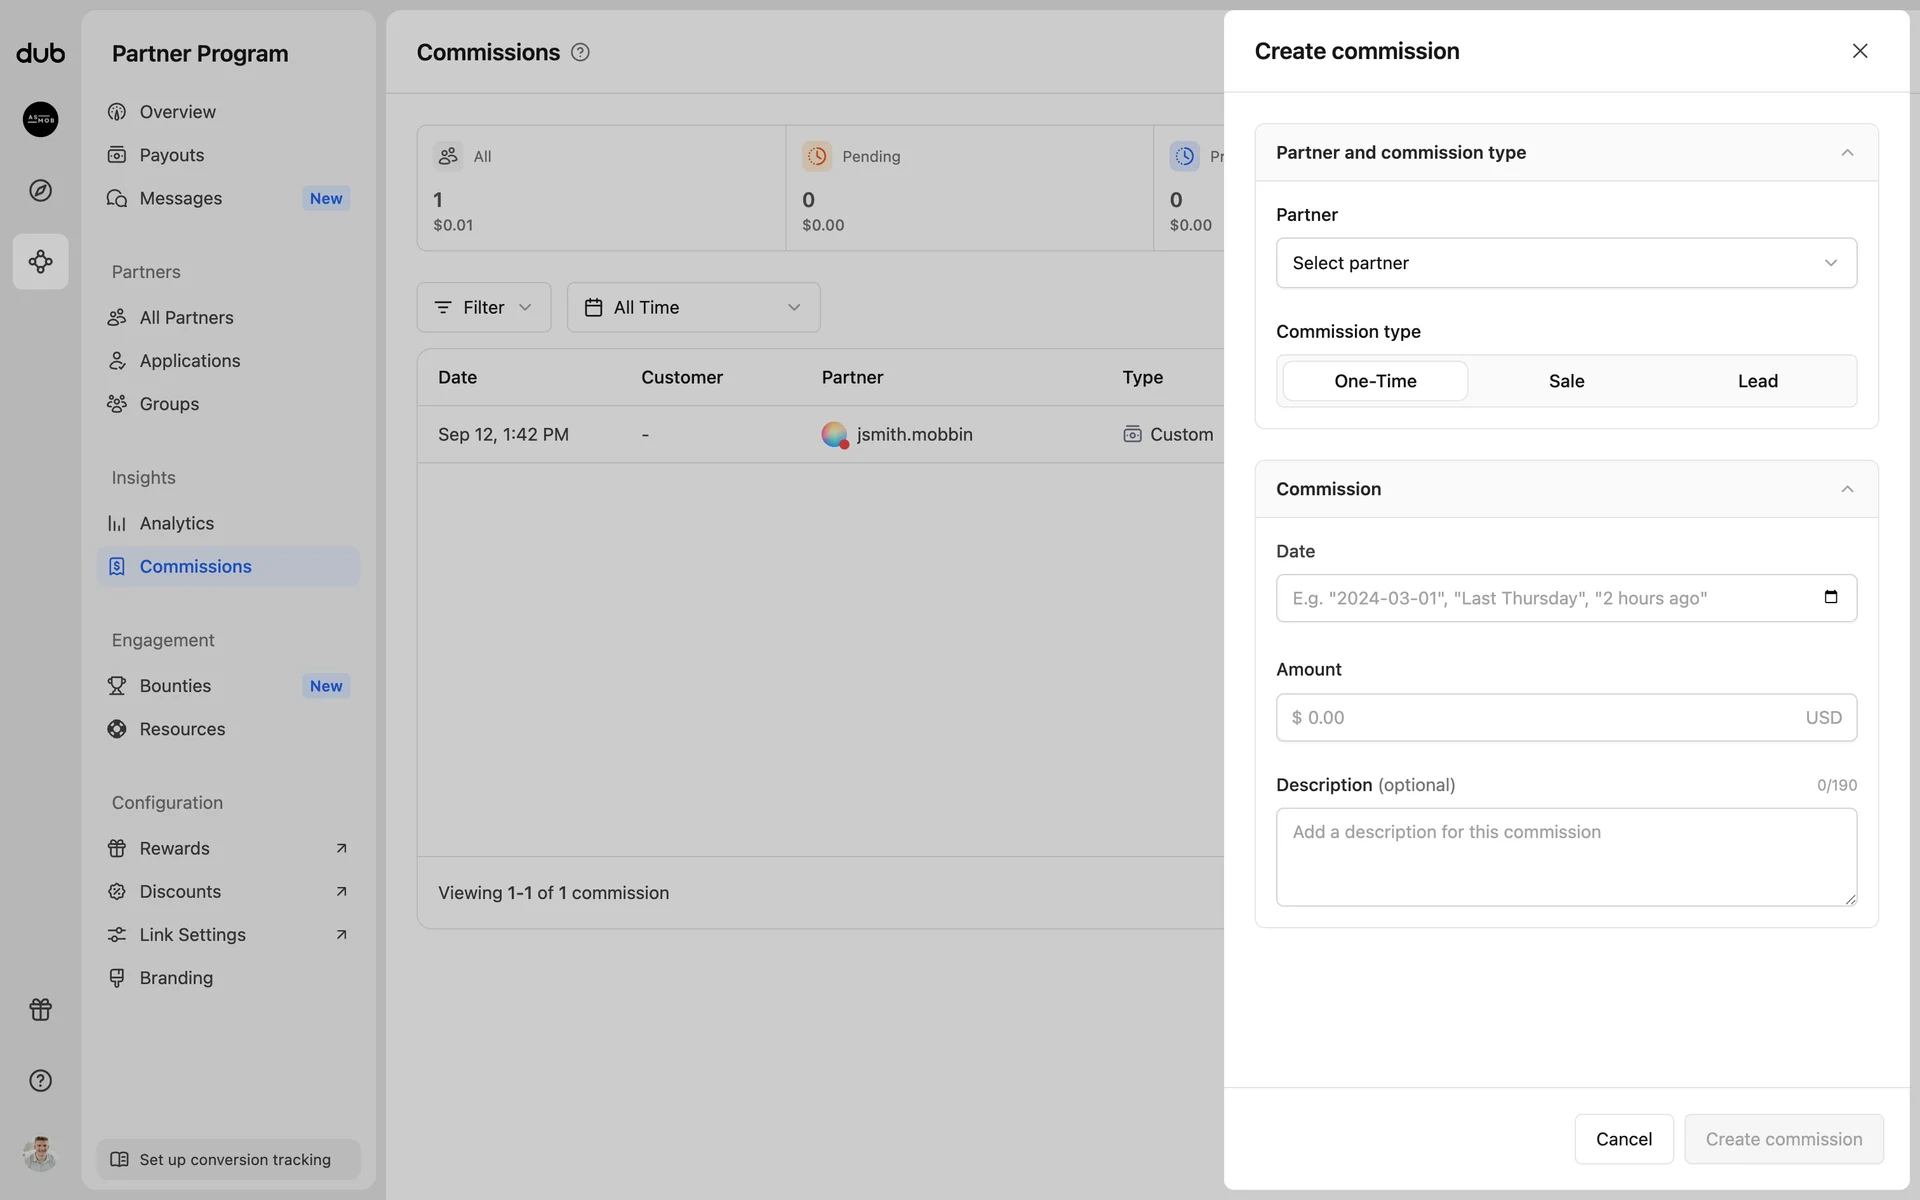Go to Analytics in the sidebar
1920x1200 pixels.
pyautogui.click(x=177, y=523)
